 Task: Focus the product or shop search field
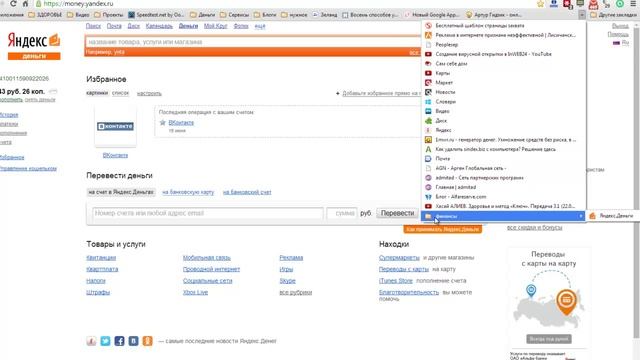click(x=253, y=42)
